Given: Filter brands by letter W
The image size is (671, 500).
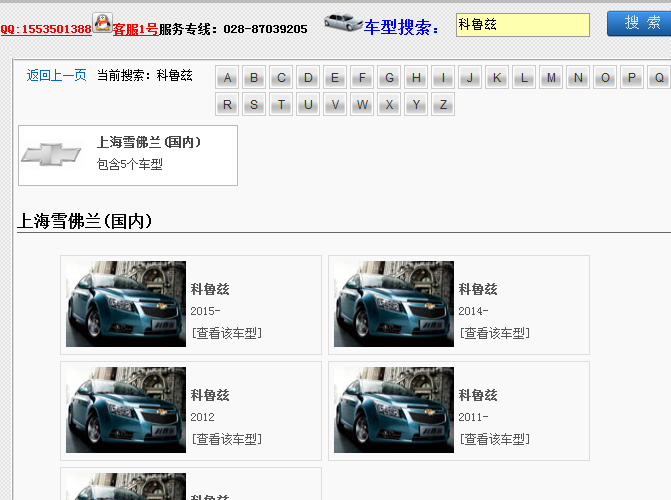Looking at the screenshot, I should 362,104.
